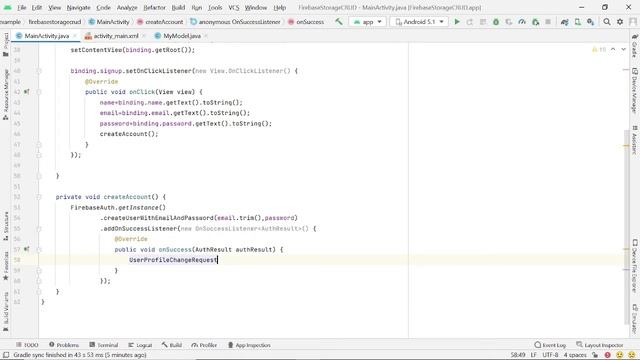640x360 pixels.
Task: Switch to the MyModel.java tab
Action: coord(182,36)
